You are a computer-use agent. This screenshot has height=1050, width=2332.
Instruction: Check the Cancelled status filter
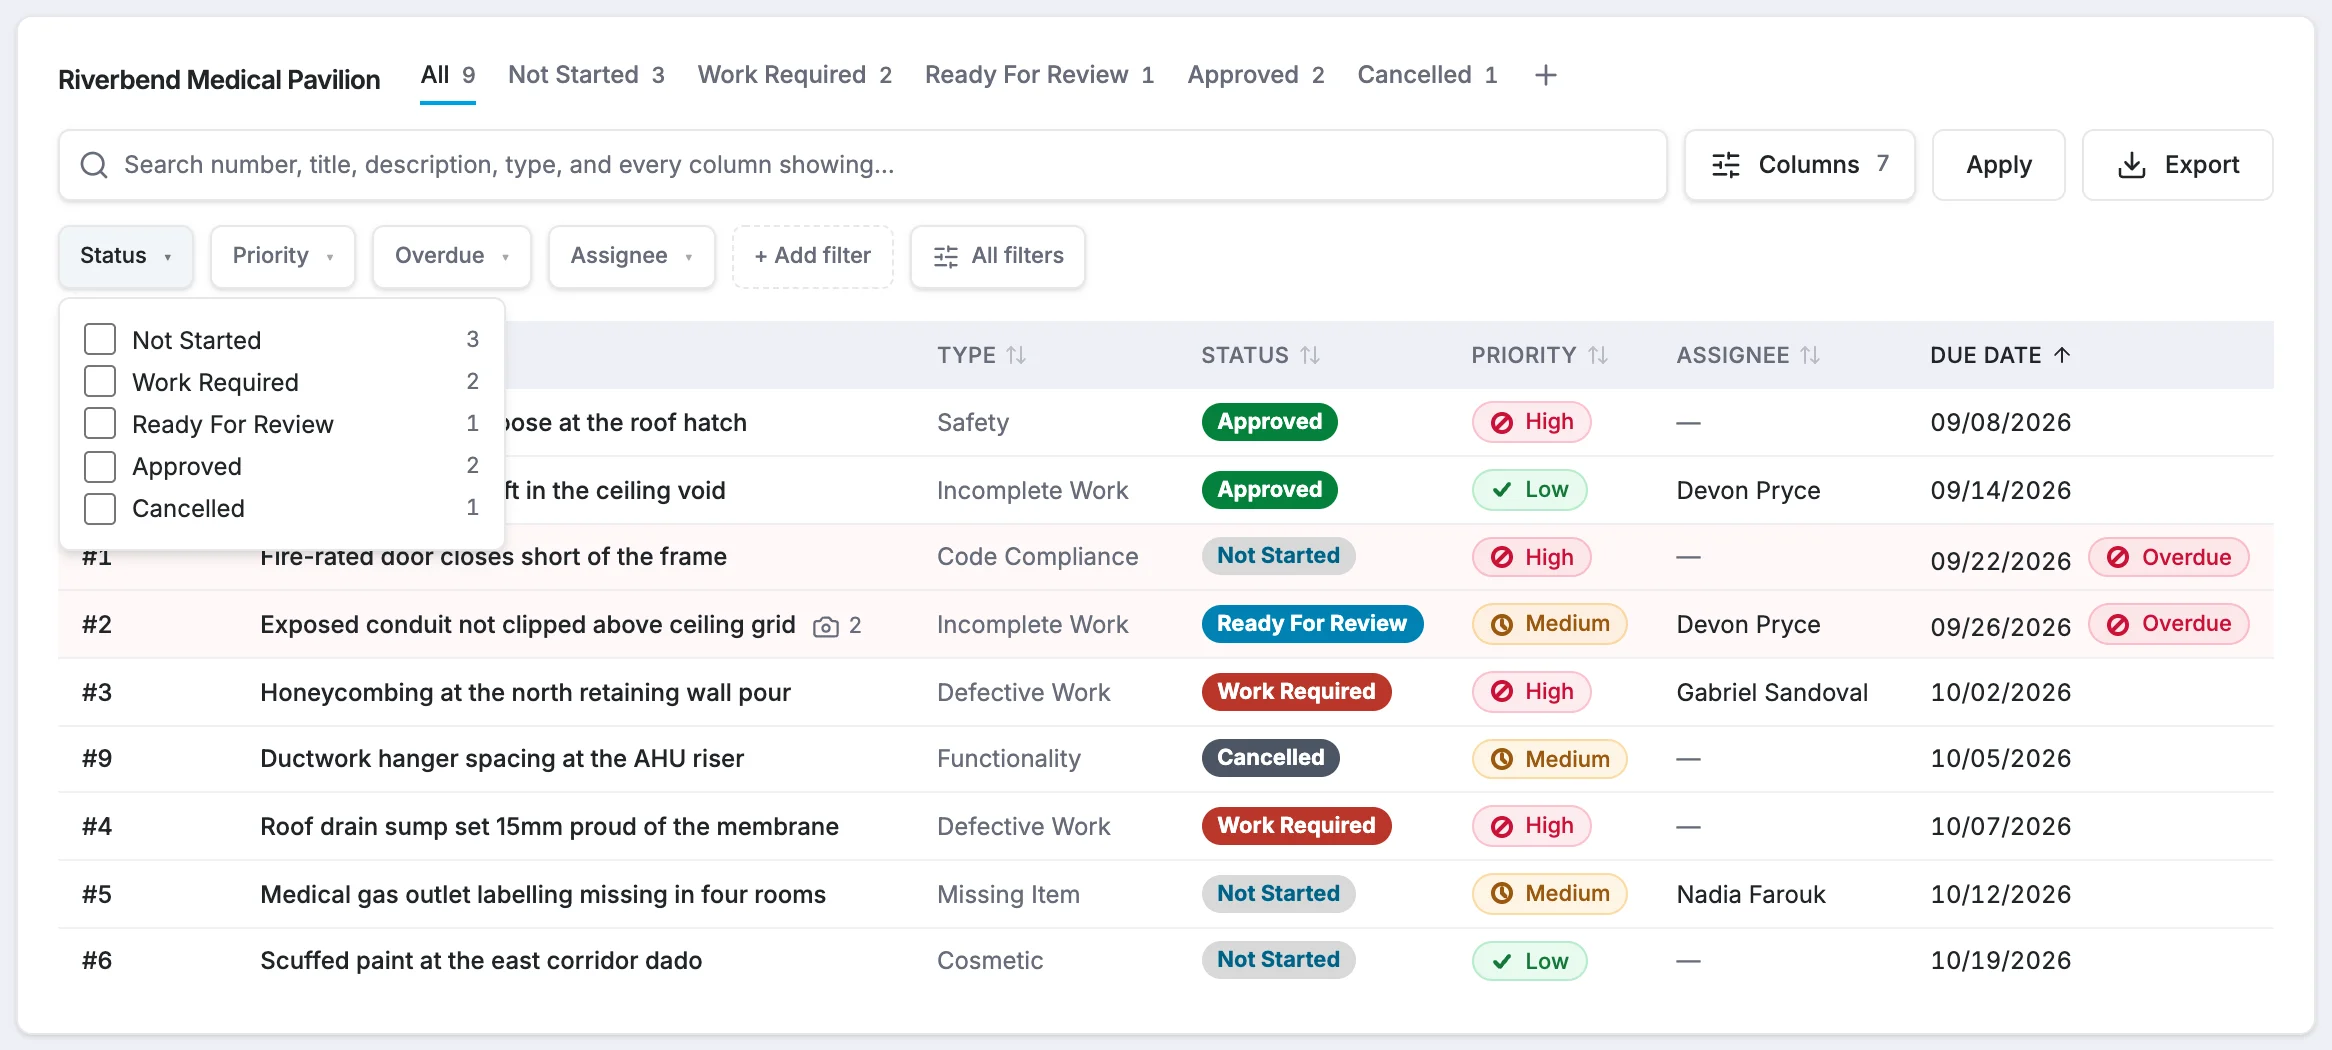click(x=100, y=508)
